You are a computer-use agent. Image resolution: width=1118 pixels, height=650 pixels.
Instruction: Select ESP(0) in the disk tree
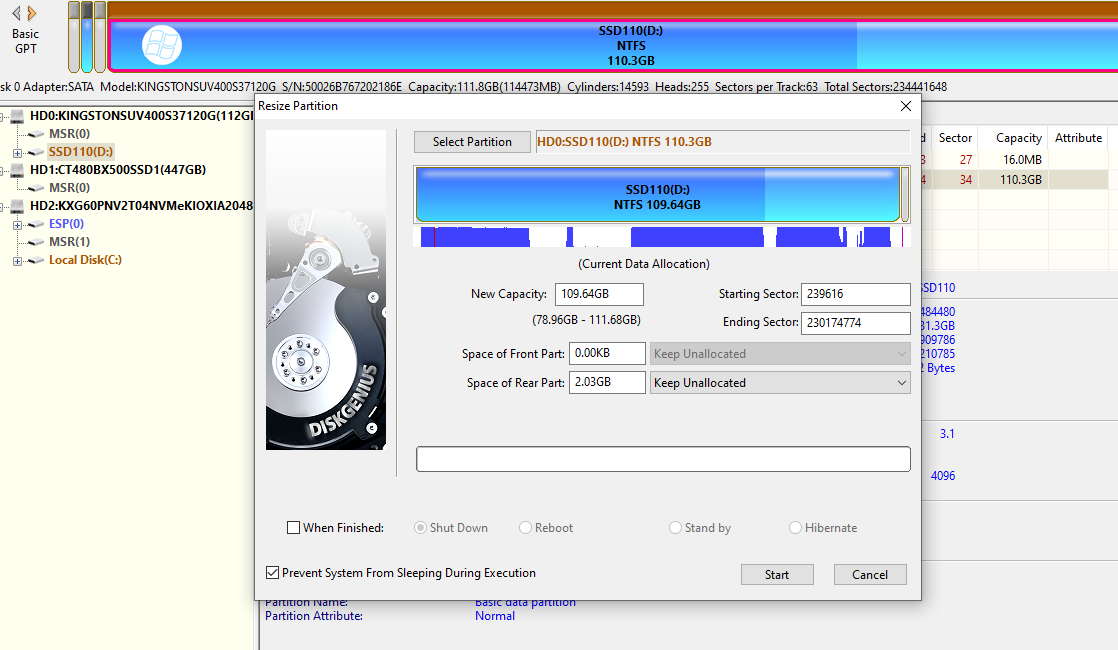coord(66,224)
